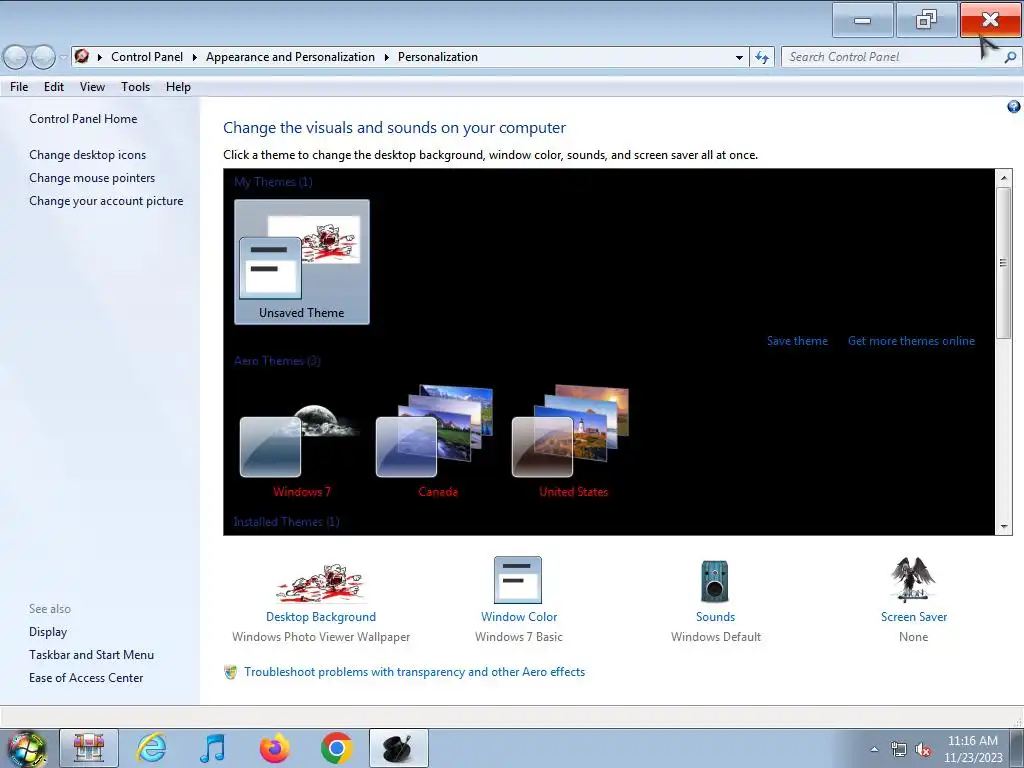The image size is (1024, 768).
Task: Click the Appearance and Personalization breadcrumb
Action: click(x=290, y=57)
